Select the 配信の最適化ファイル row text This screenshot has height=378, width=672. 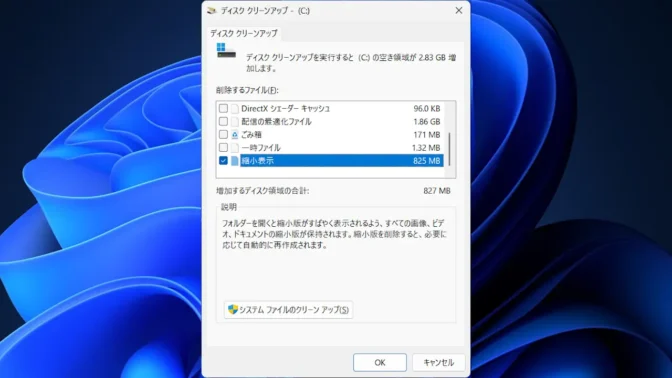276,122
